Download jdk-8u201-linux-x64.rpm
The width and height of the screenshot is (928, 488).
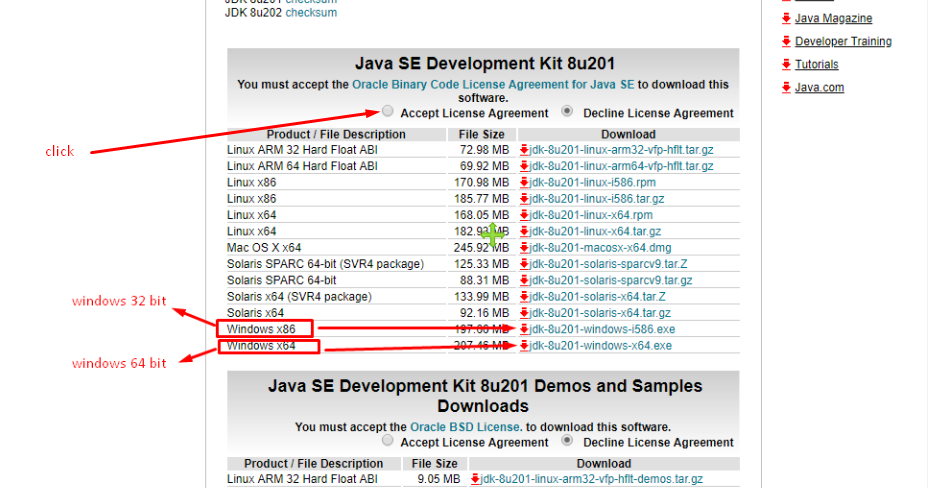pyautogui.click(x=591, y=215)
